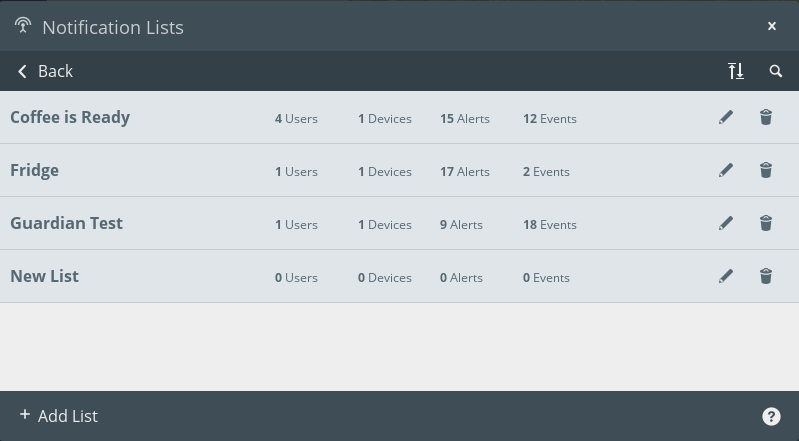Go back to previous screen

point(45,71)
